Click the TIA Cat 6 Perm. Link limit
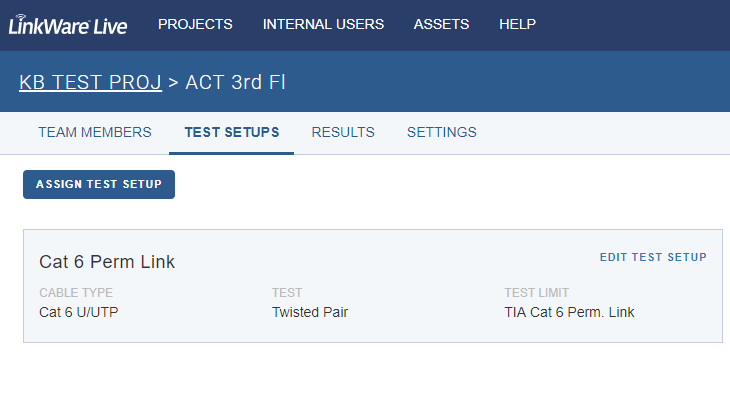Screen dimensions: 730x396 tap(569, 312)
